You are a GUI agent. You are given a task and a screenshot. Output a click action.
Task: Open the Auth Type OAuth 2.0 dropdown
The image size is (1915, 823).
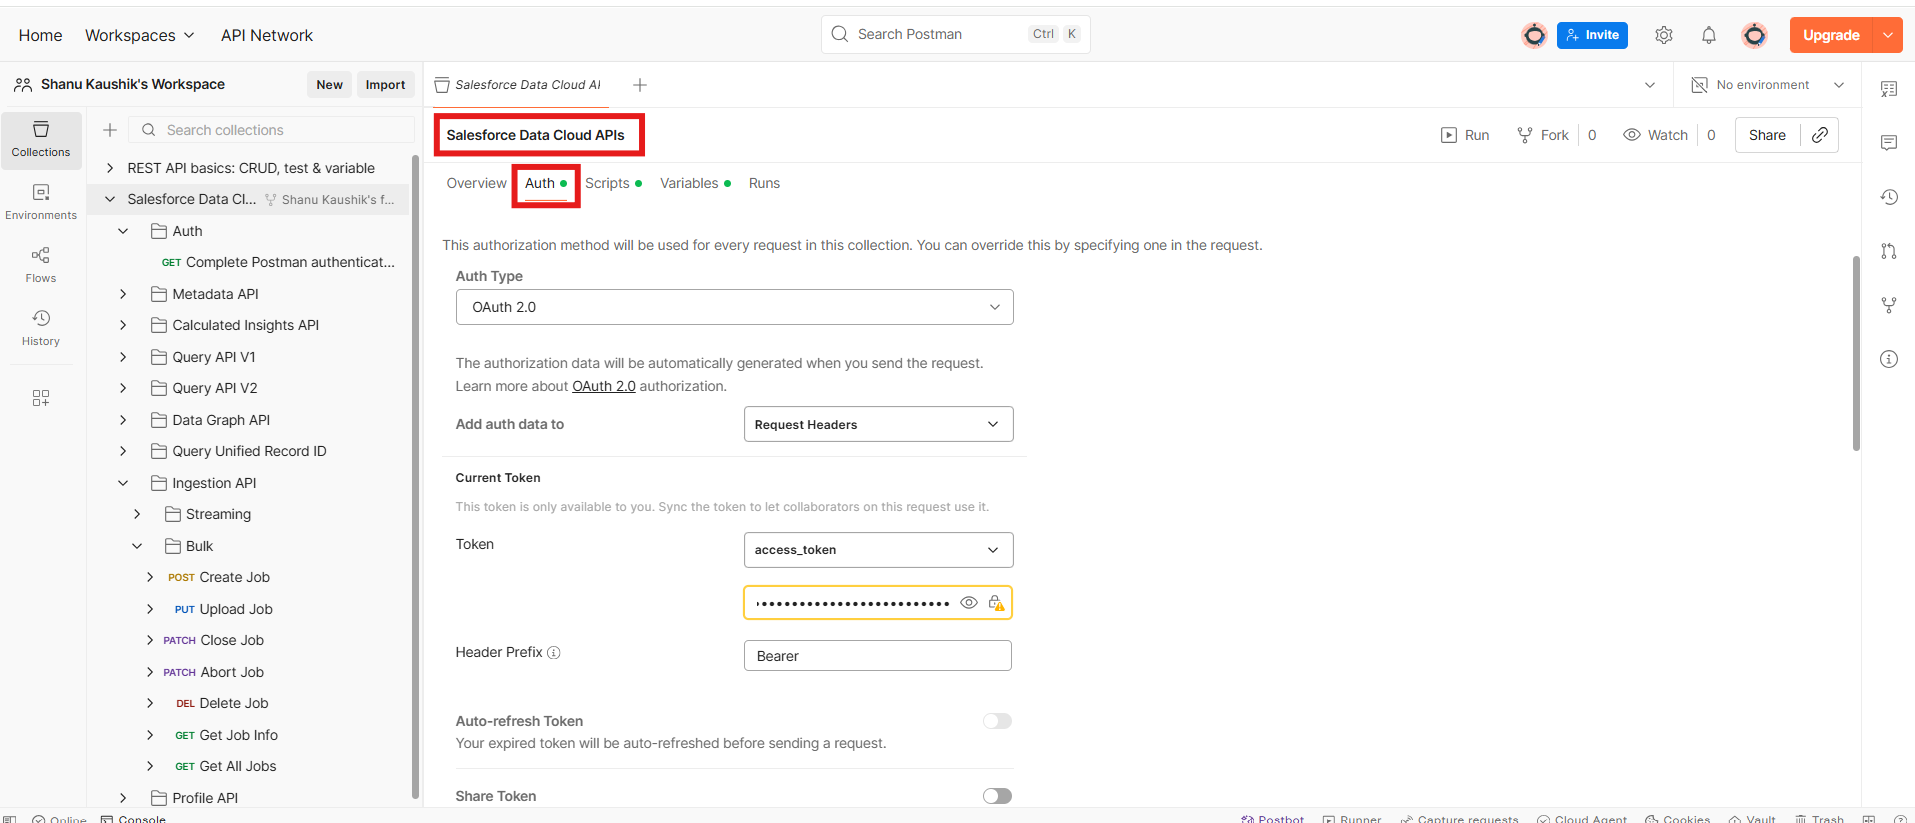coord(734,307)
